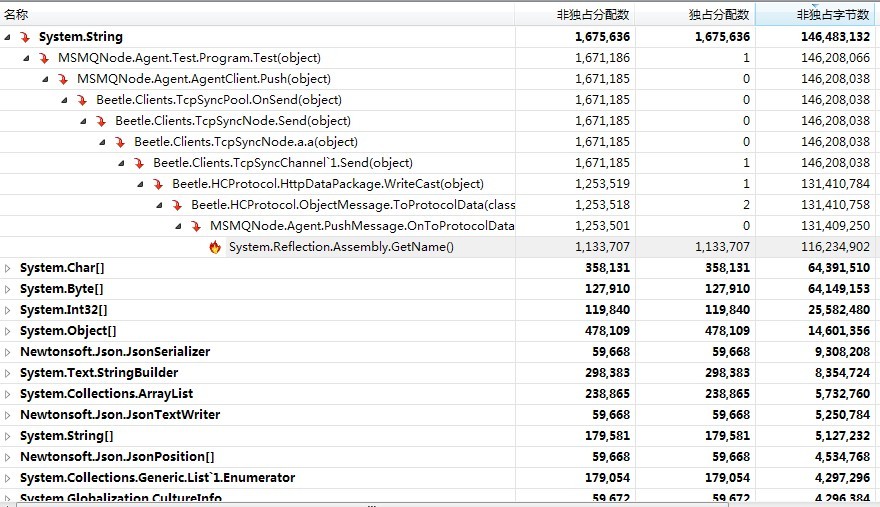This screenshot has width=880, height=507.
Task: Expand the System.Object[] row
Action: (x=7, y=331)
